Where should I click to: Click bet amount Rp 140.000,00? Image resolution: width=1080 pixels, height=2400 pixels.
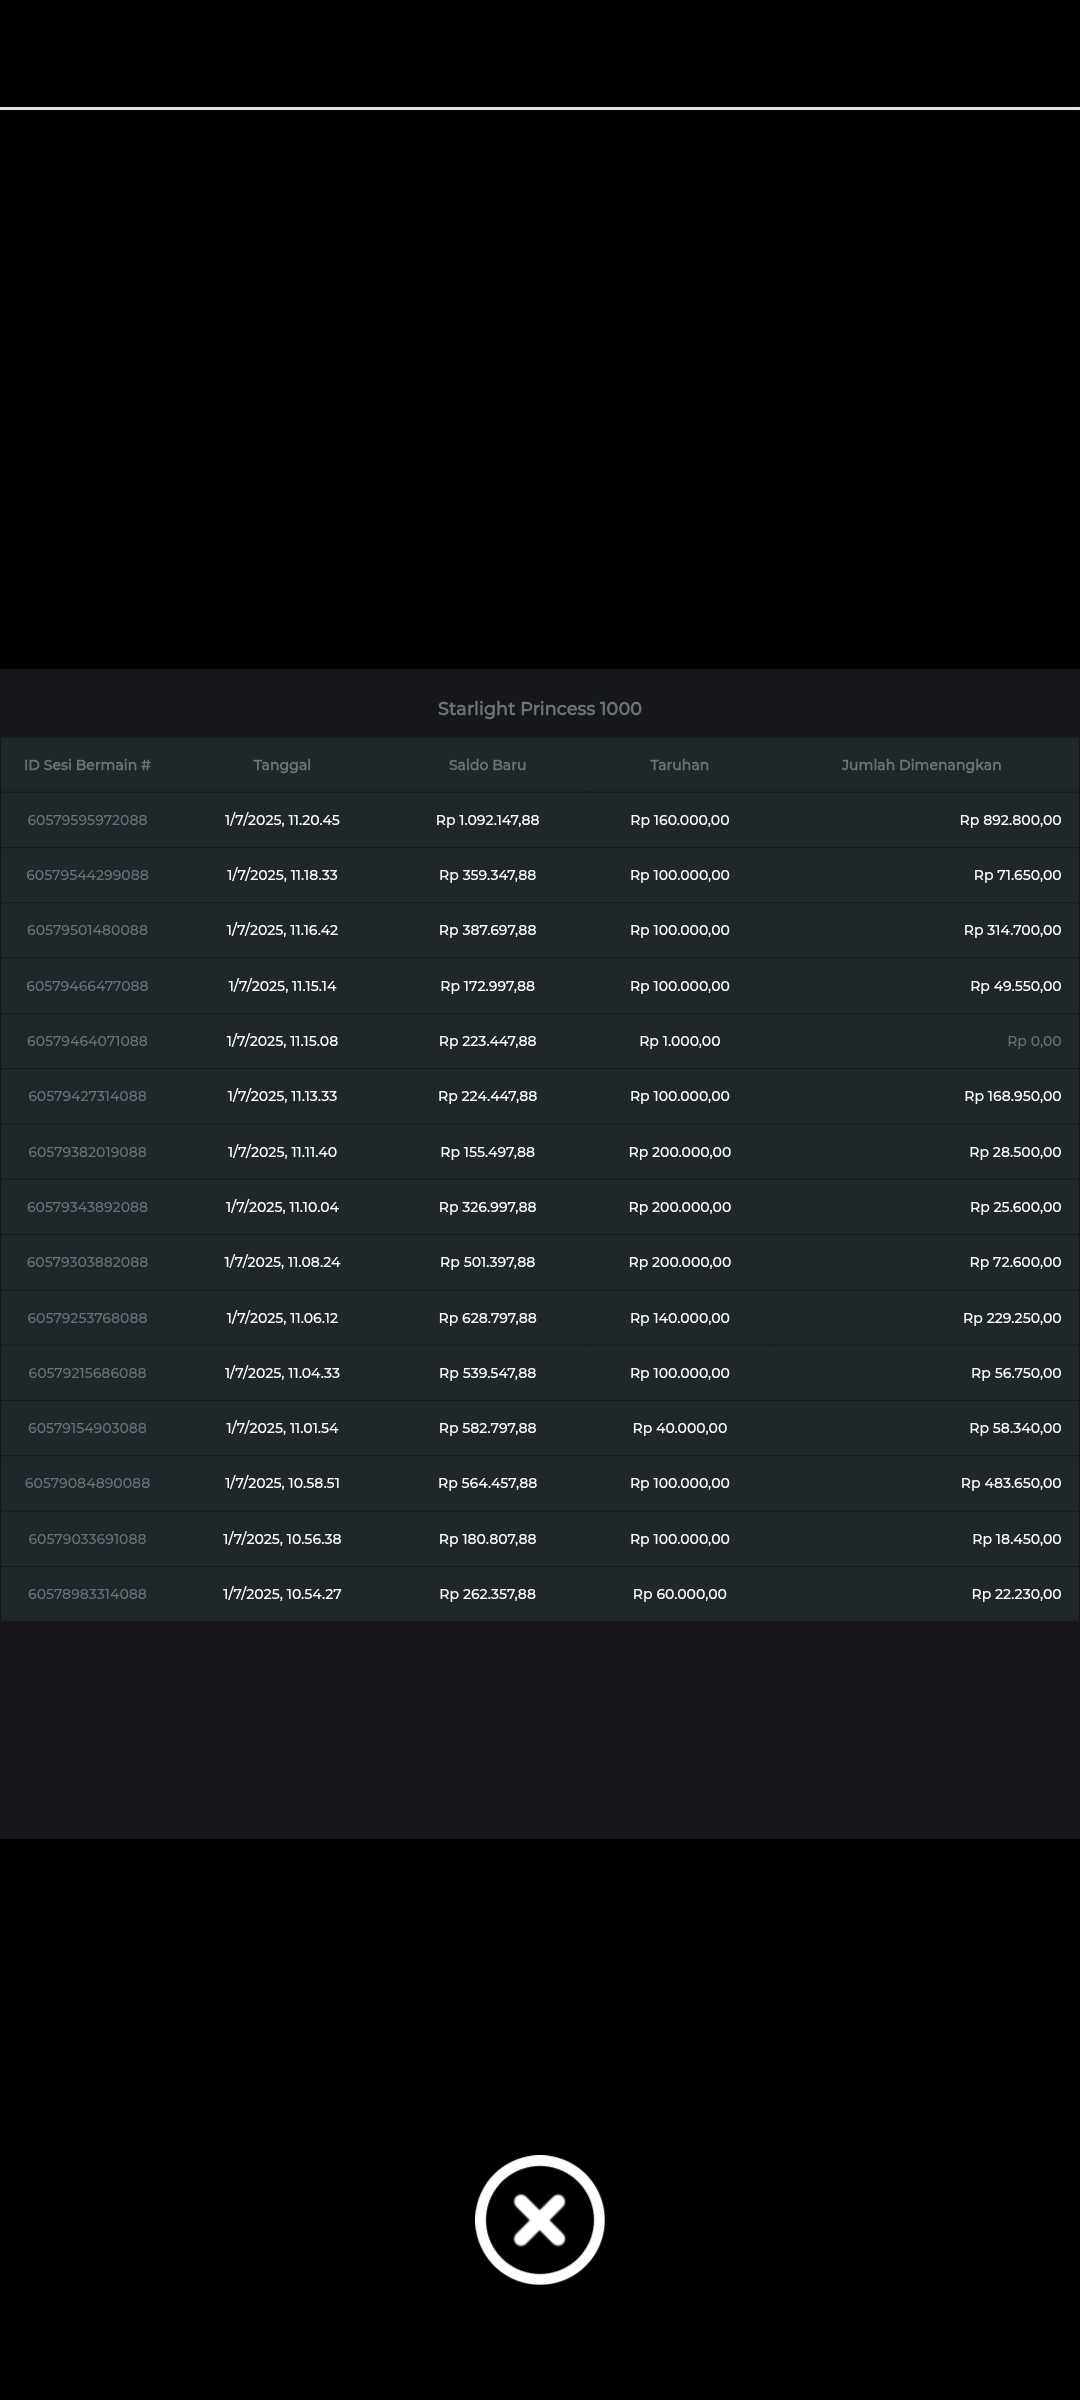680,1318
